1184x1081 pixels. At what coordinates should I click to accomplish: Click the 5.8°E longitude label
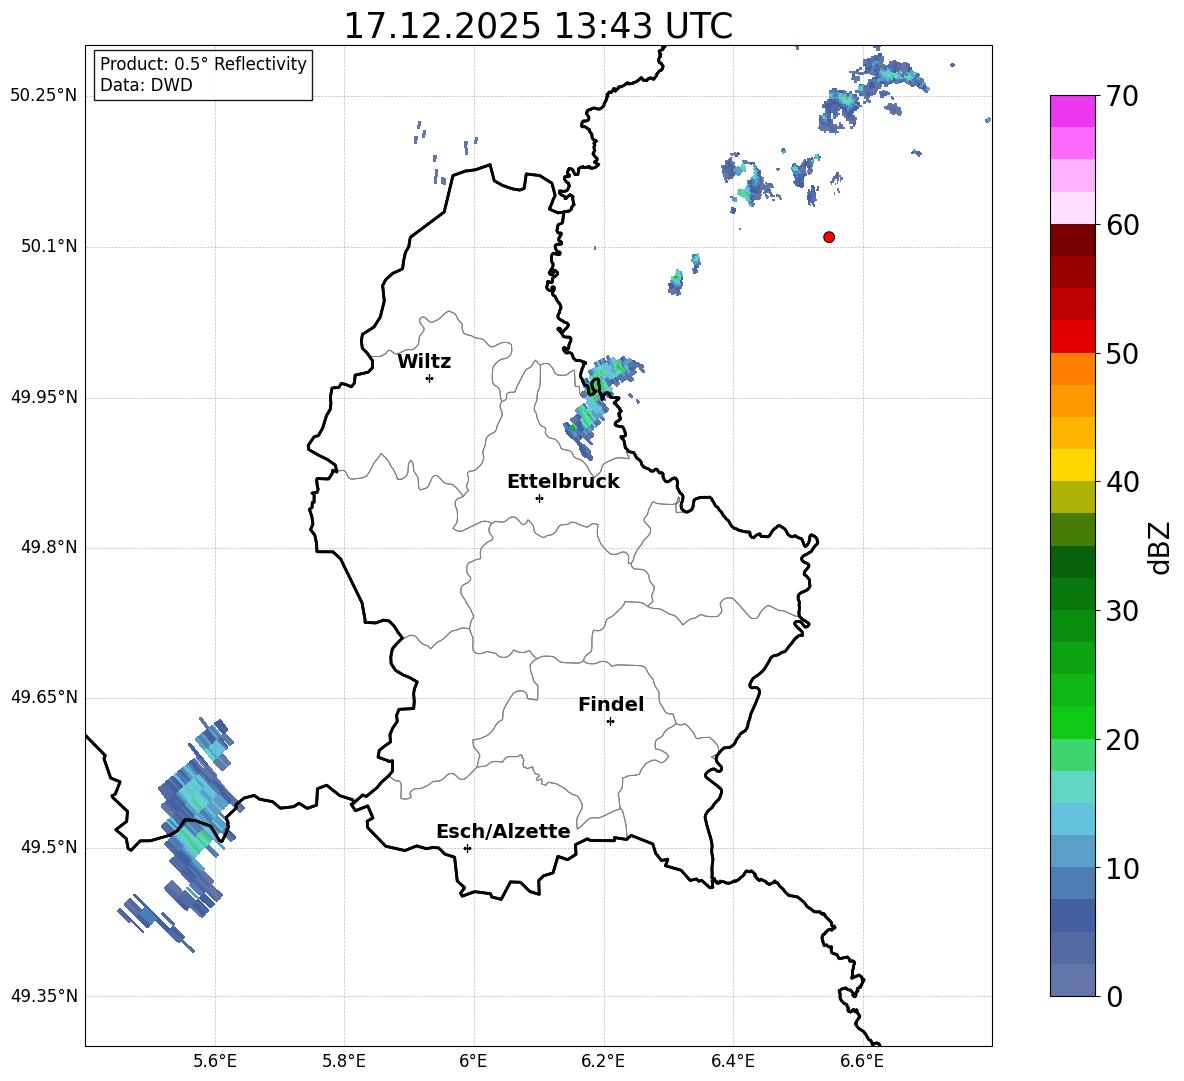344,1061
